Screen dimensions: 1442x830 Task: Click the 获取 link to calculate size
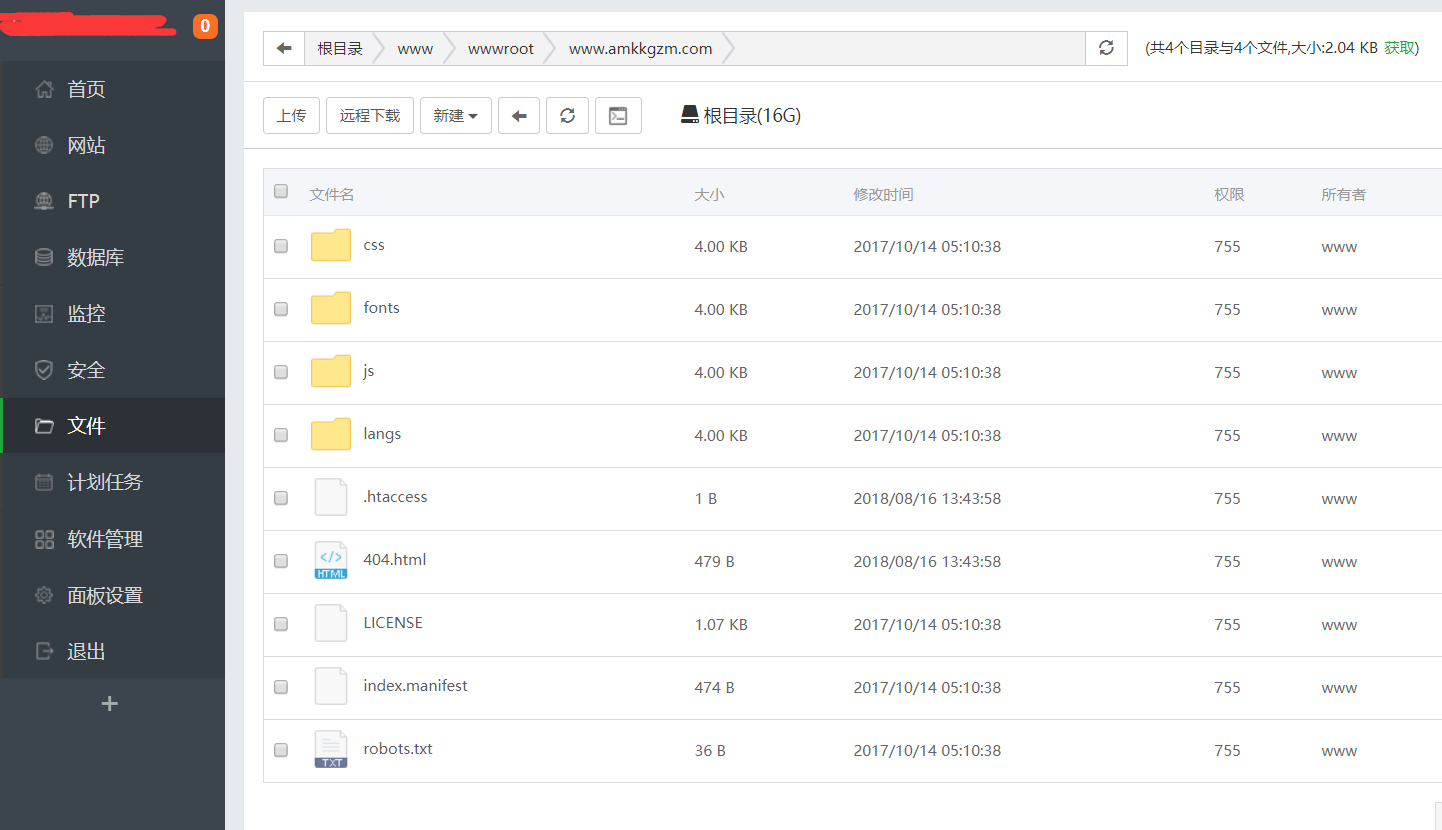(1400, 47)
